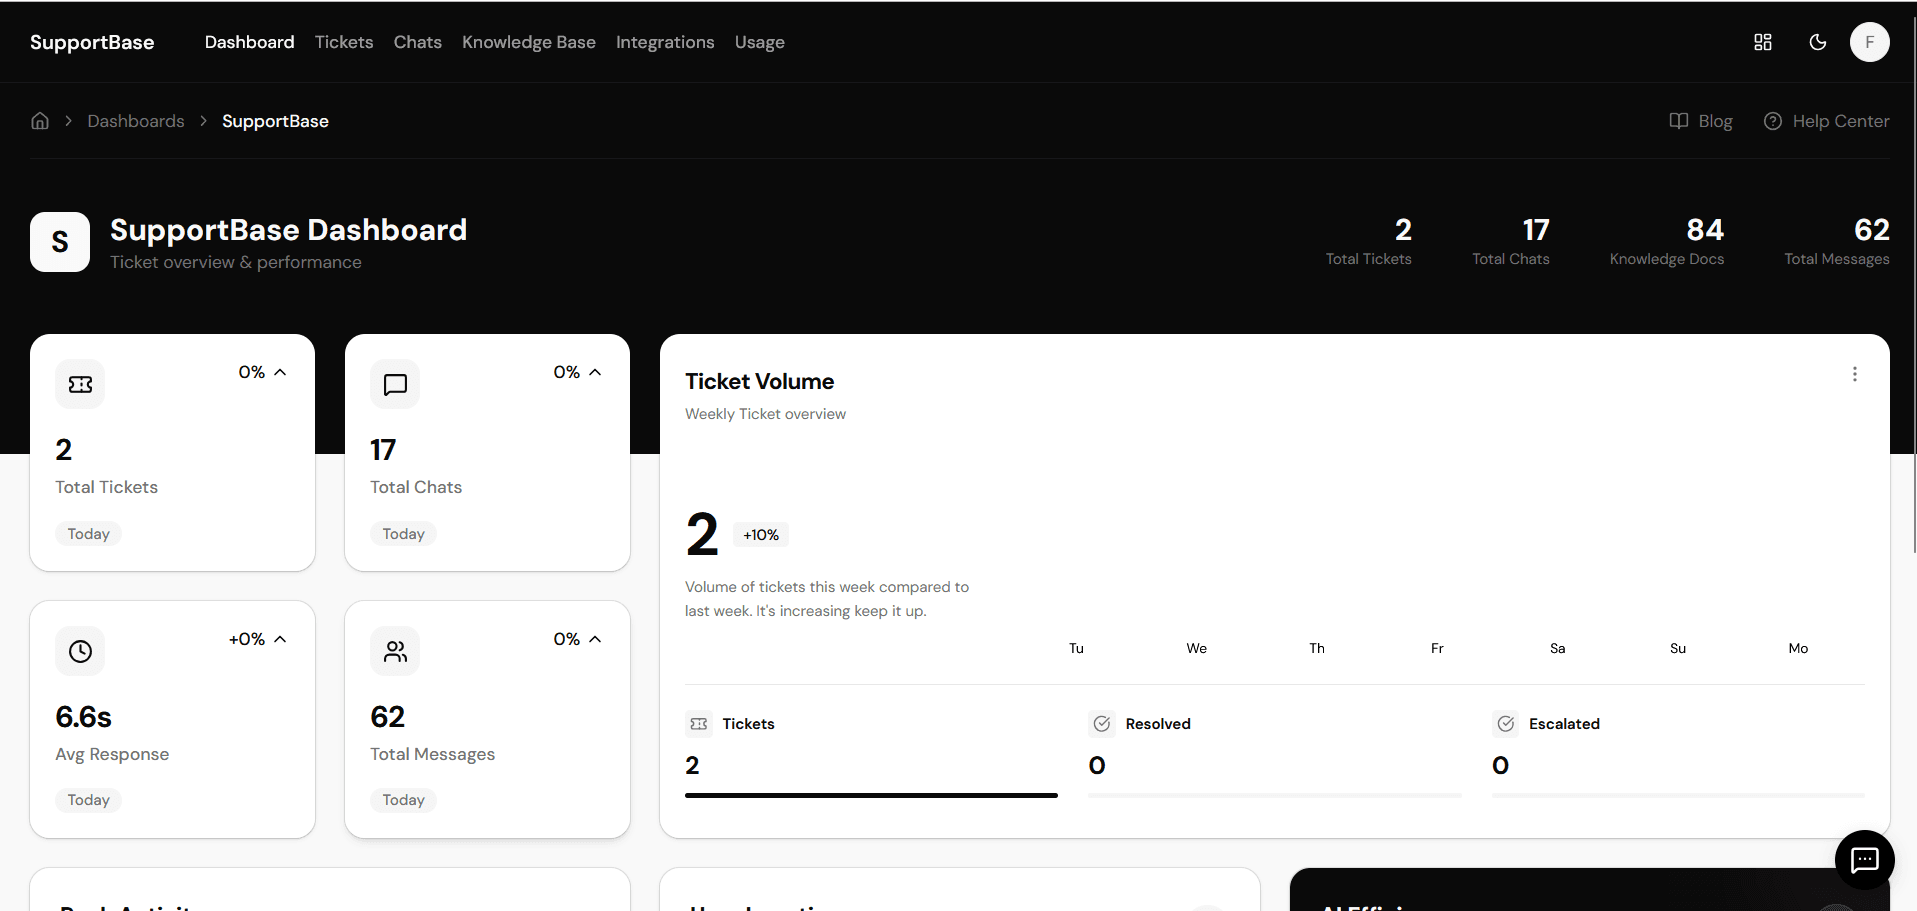Toggle dark mode with the moon icon

[1818, 42]
